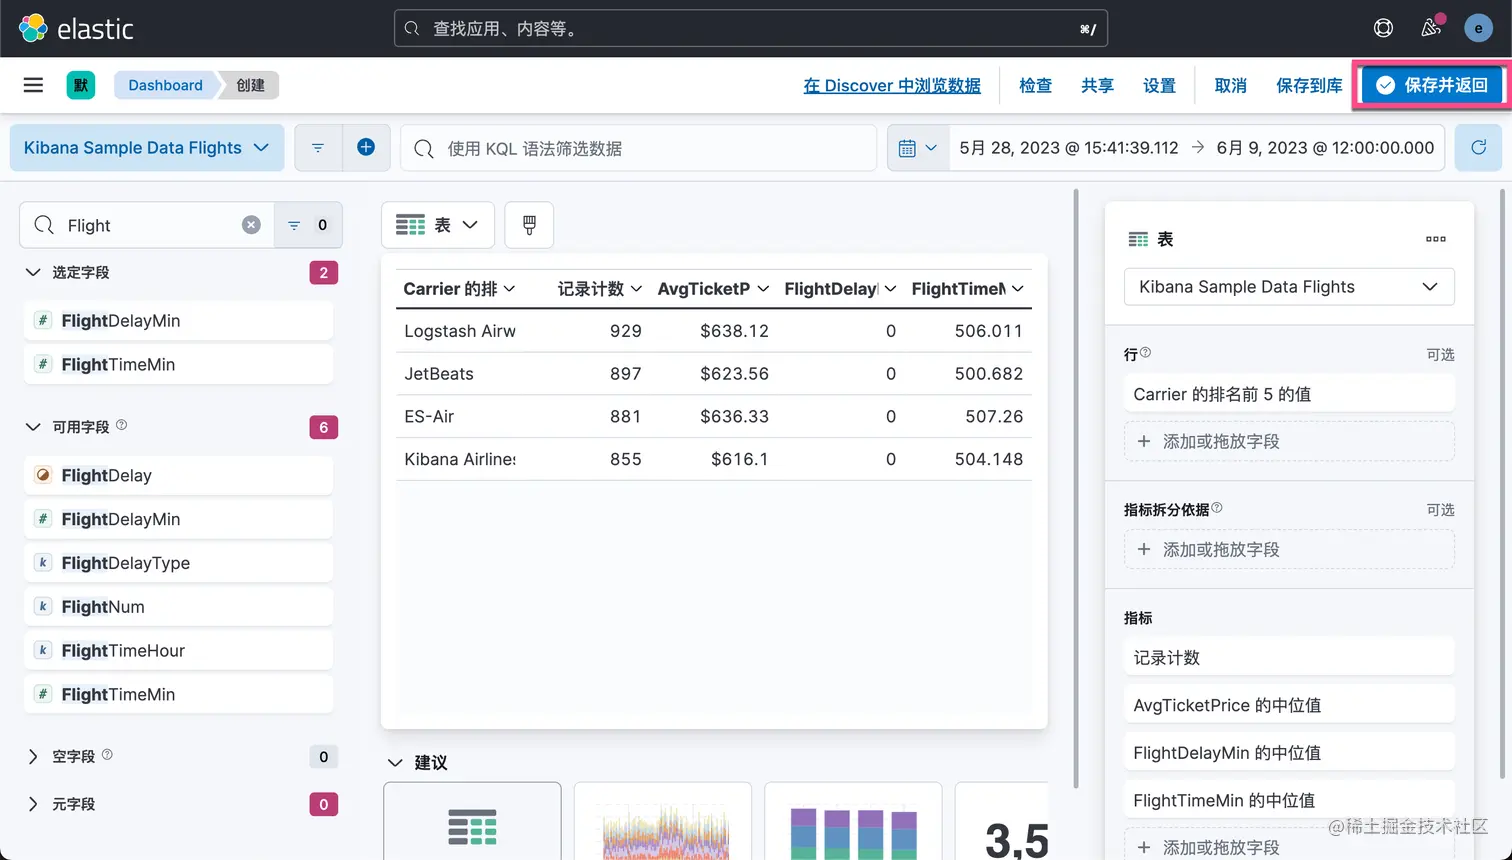Click 共享 in the top menu
Image resolution: width=1512 pixels, height=860 pixels.
[1097, 85]
